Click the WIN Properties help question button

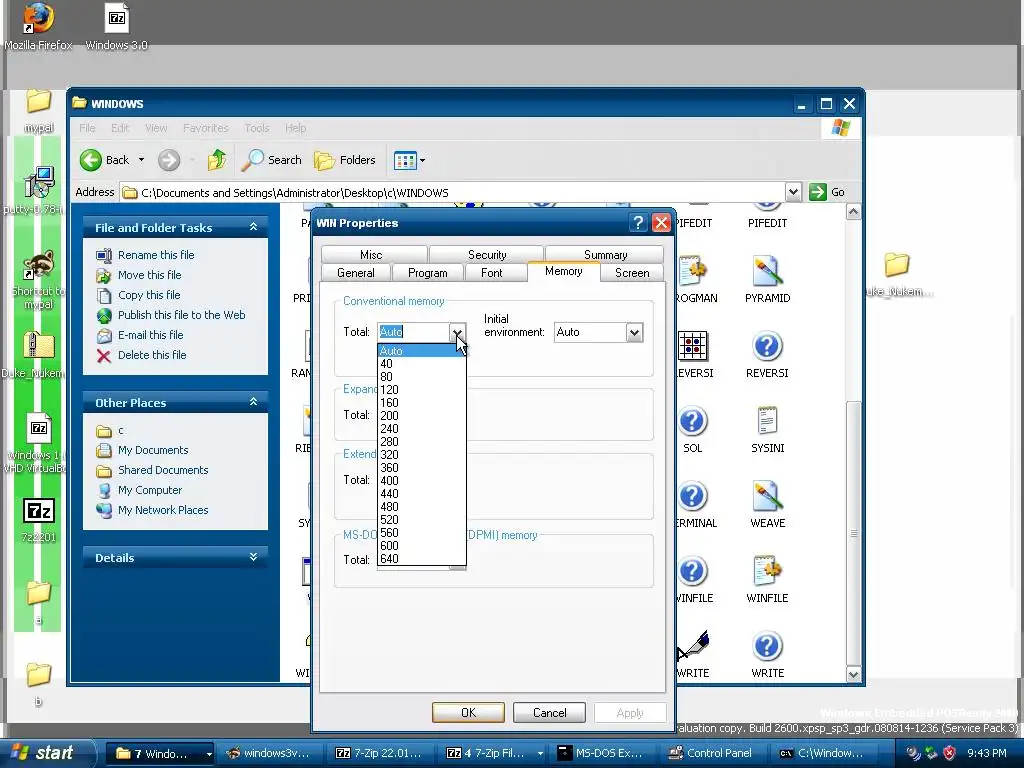pos(638,223)
